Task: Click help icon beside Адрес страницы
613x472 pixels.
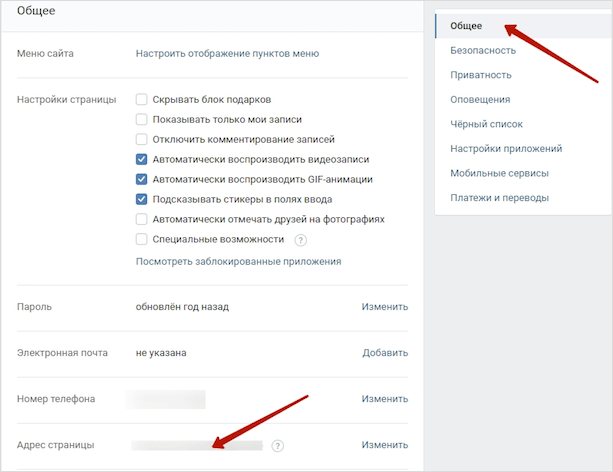Action: coord(277,445)
